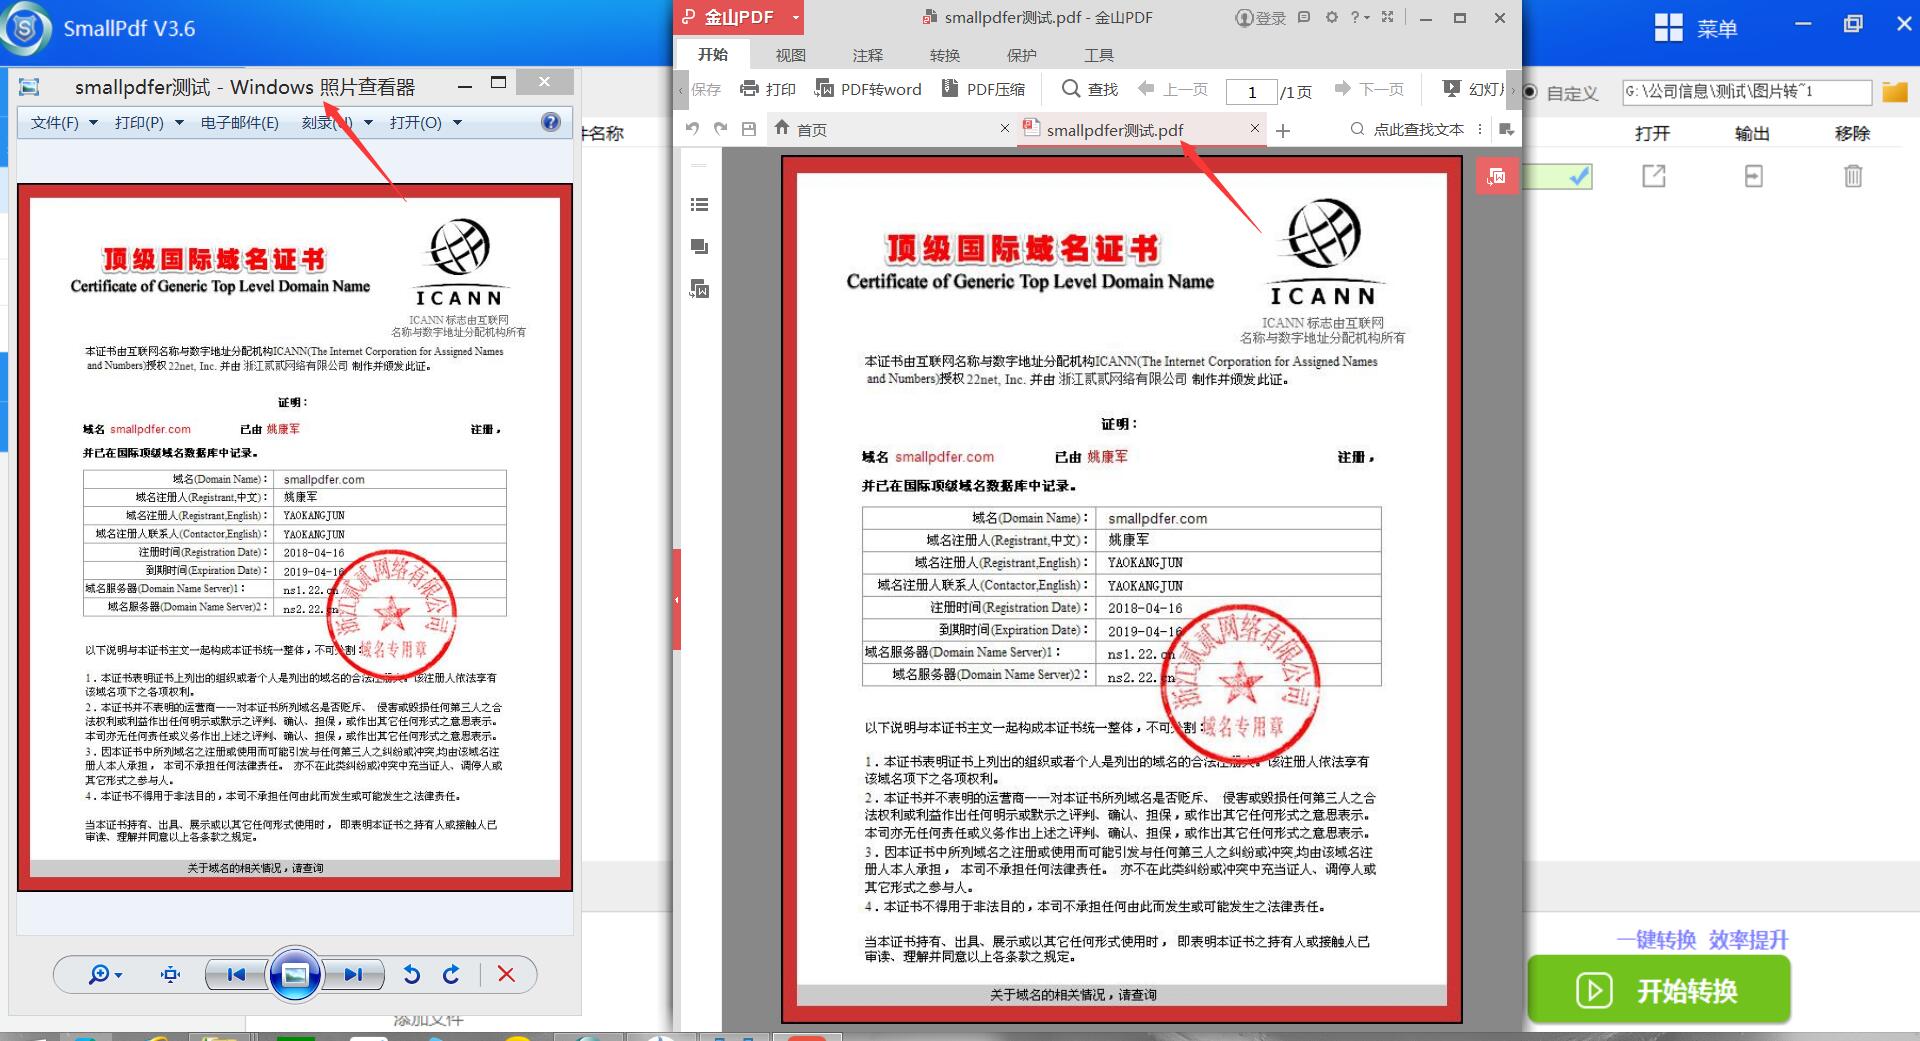The width and height of the screenshot is (1920, 1041).
Task: Go to previous image in Photo Viewer
Action: [x=236, y=974]
